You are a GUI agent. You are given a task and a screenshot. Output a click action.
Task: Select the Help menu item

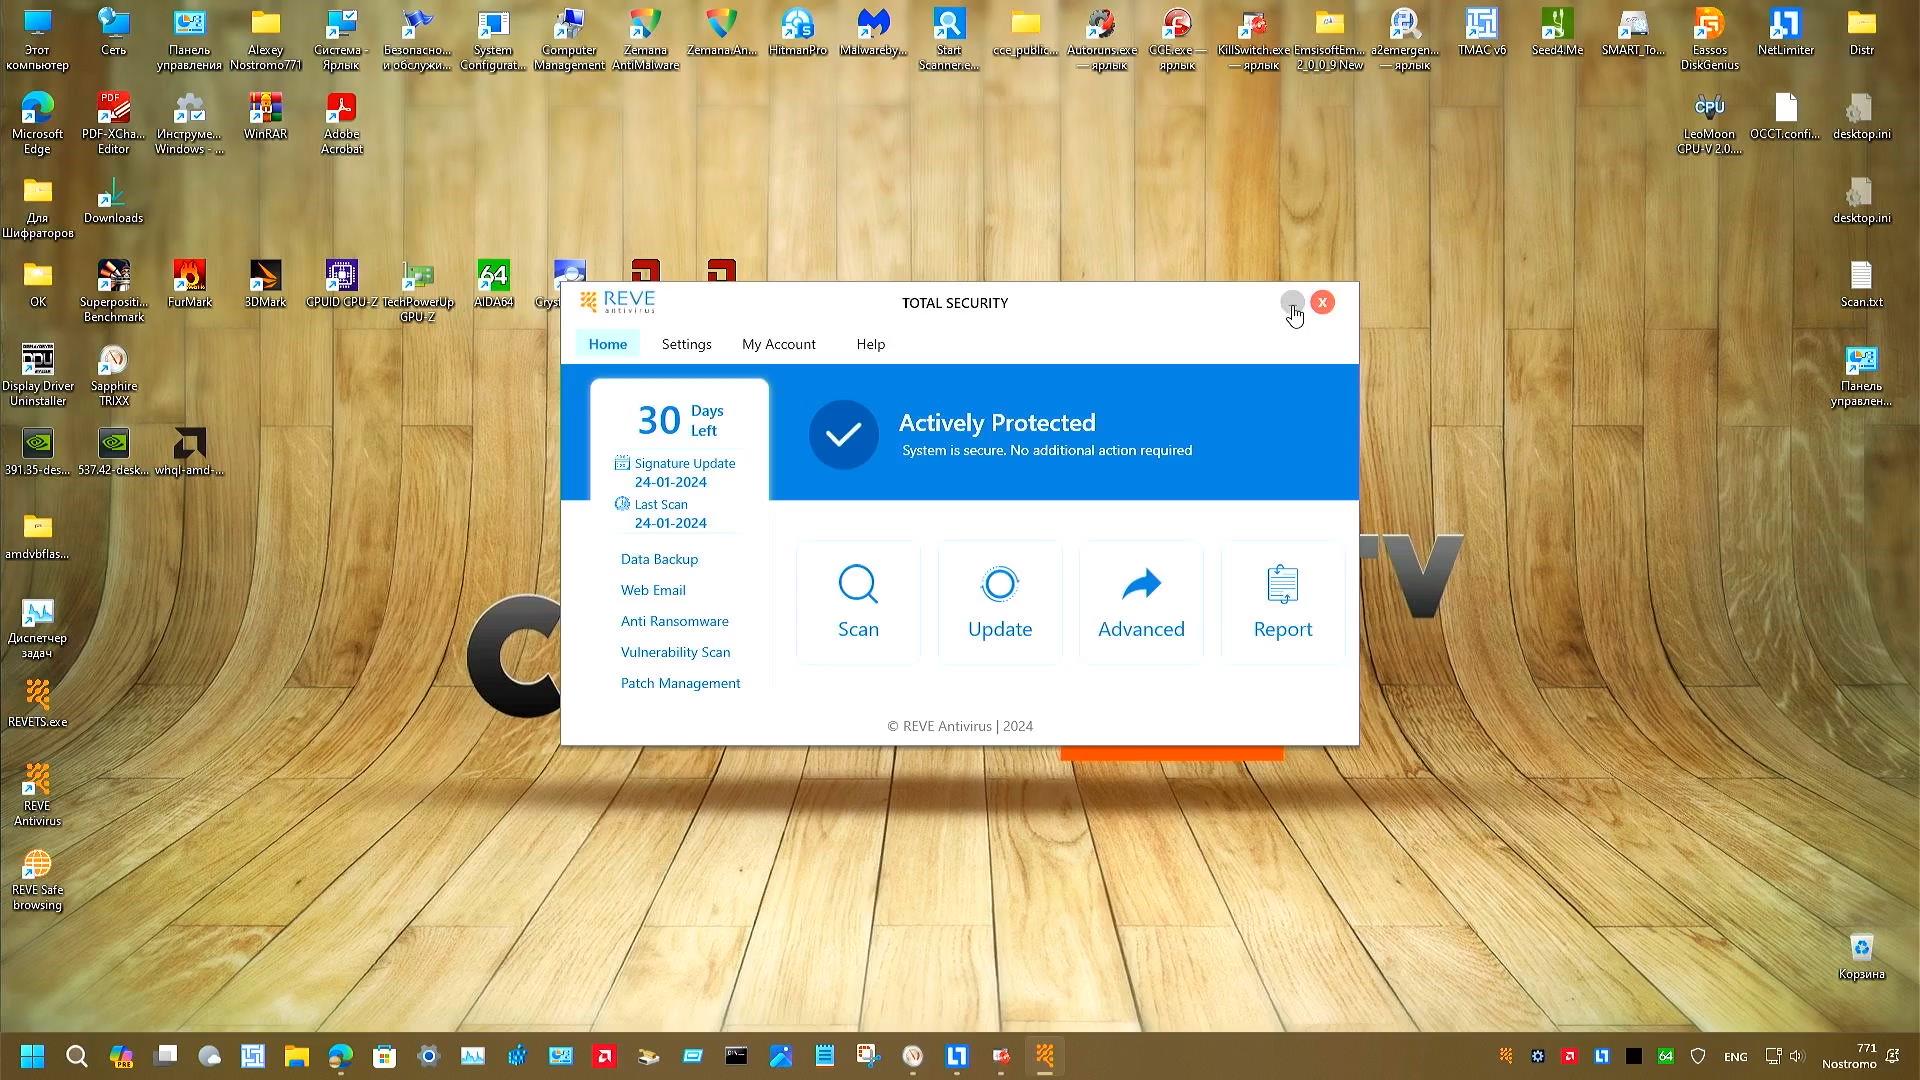tap(870, 344)
